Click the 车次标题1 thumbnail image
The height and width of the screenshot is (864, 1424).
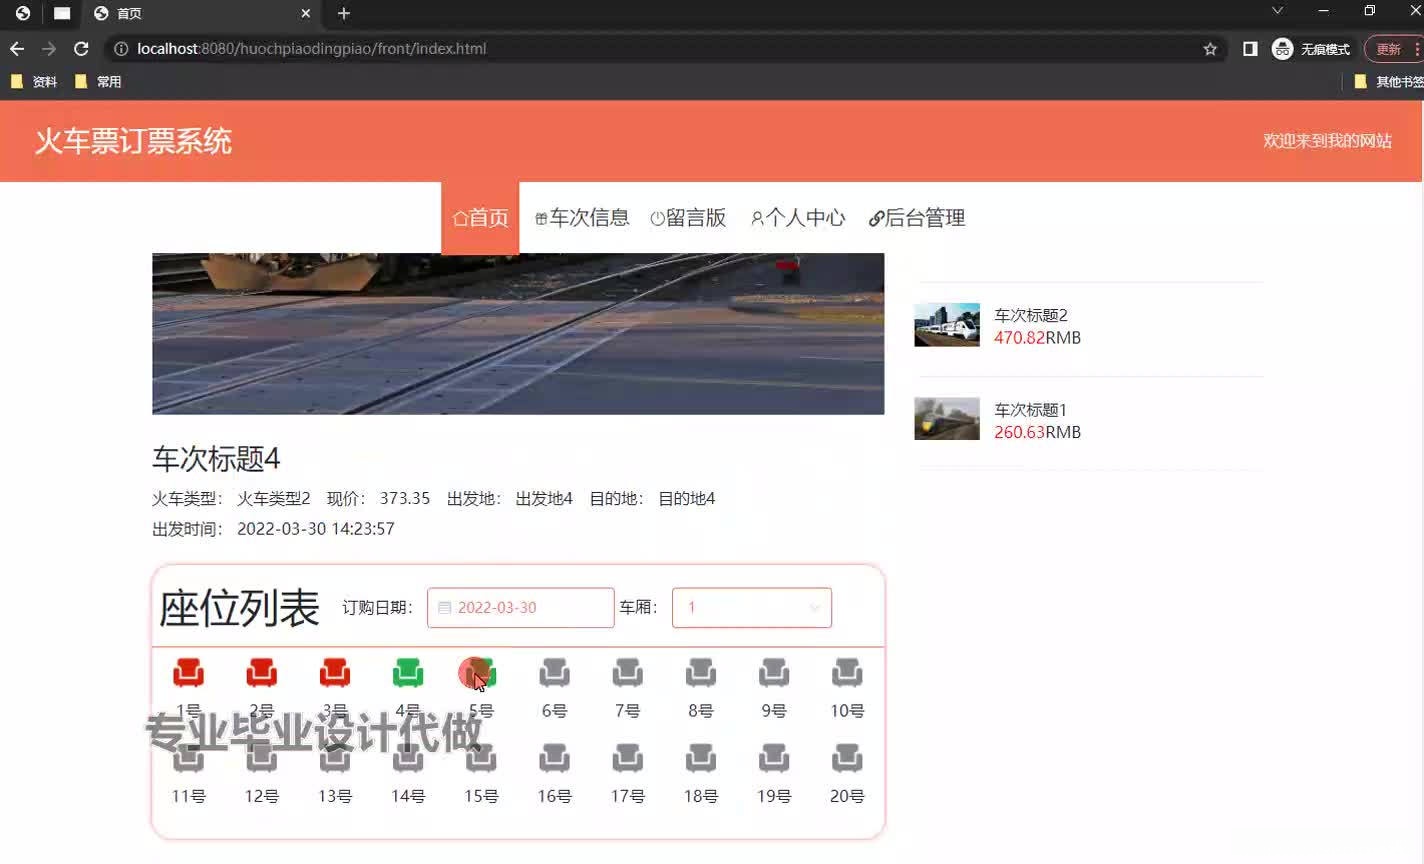[x=946, y=419]
